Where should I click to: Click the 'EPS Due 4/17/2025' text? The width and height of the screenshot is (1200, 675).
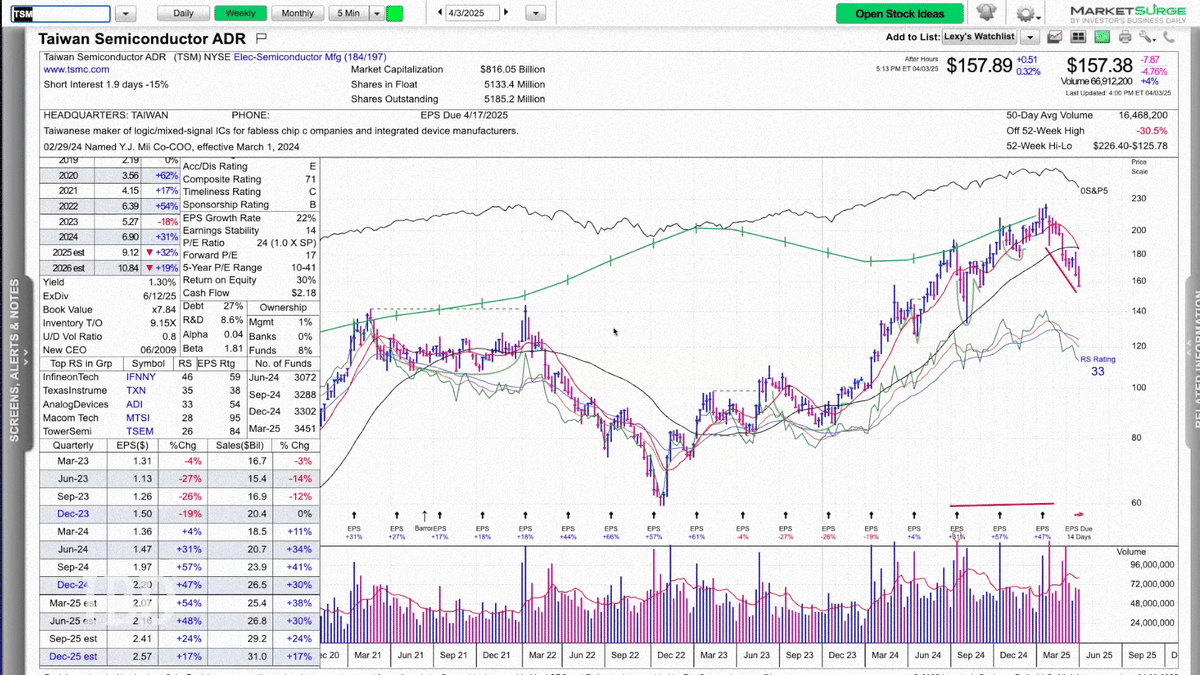pos(464,115)
